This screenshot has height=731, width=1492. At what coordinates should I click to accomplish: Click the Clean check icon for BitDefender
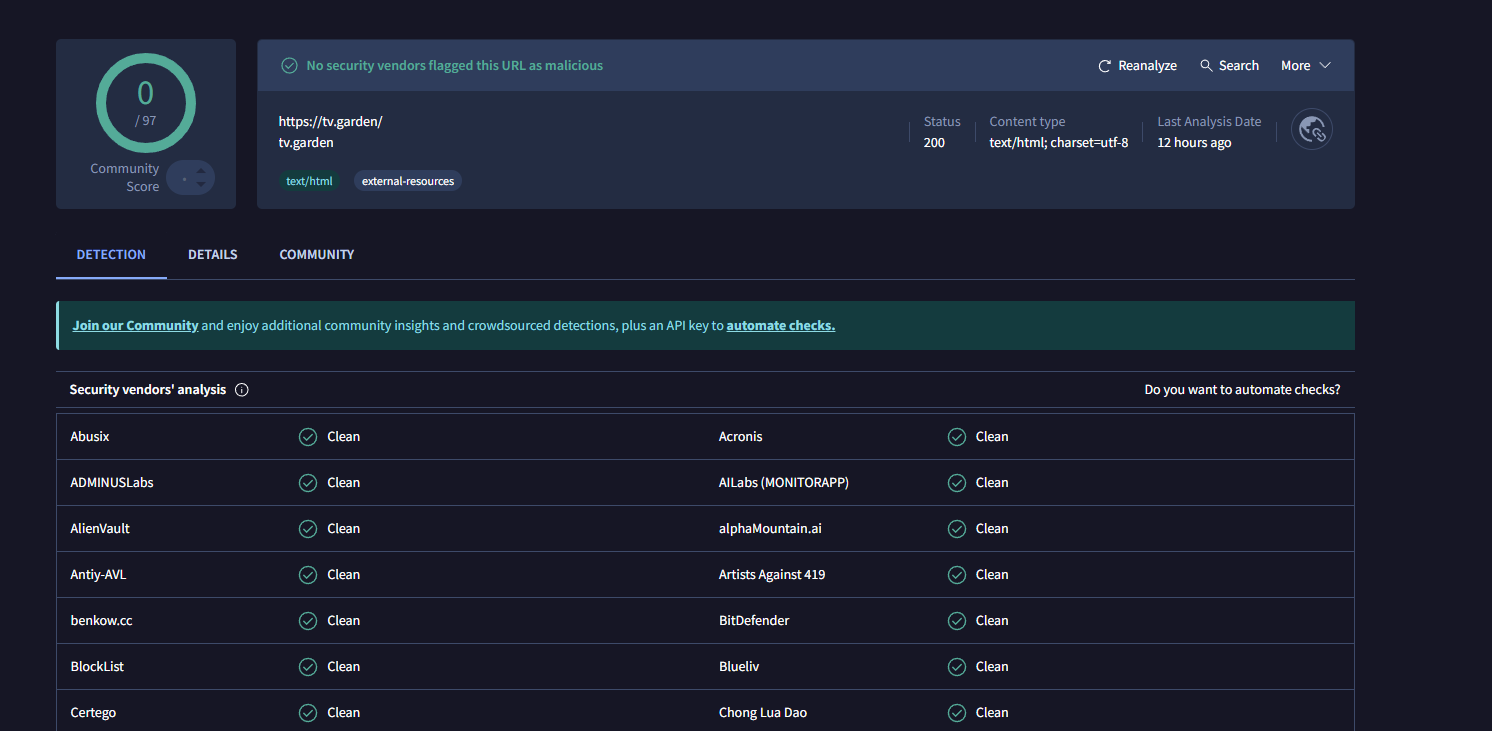pos(957,621)
